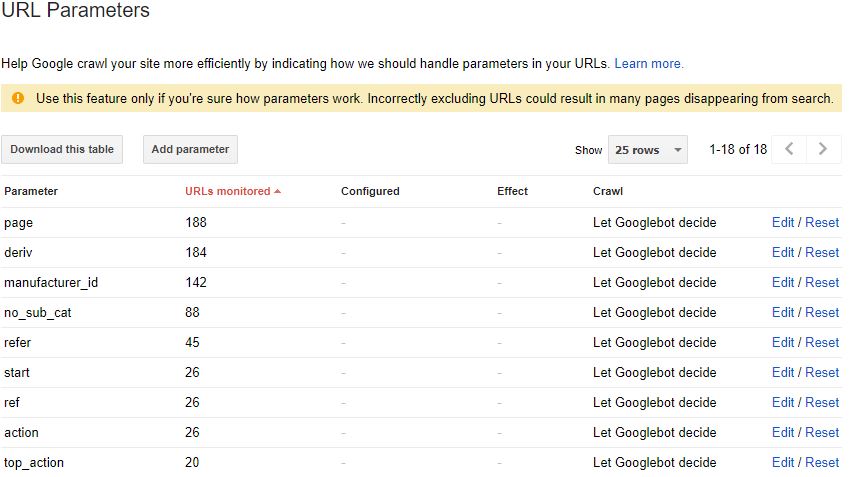850x477 pixels.
Task: Click the Crawl column header
Action: point(608,191)
